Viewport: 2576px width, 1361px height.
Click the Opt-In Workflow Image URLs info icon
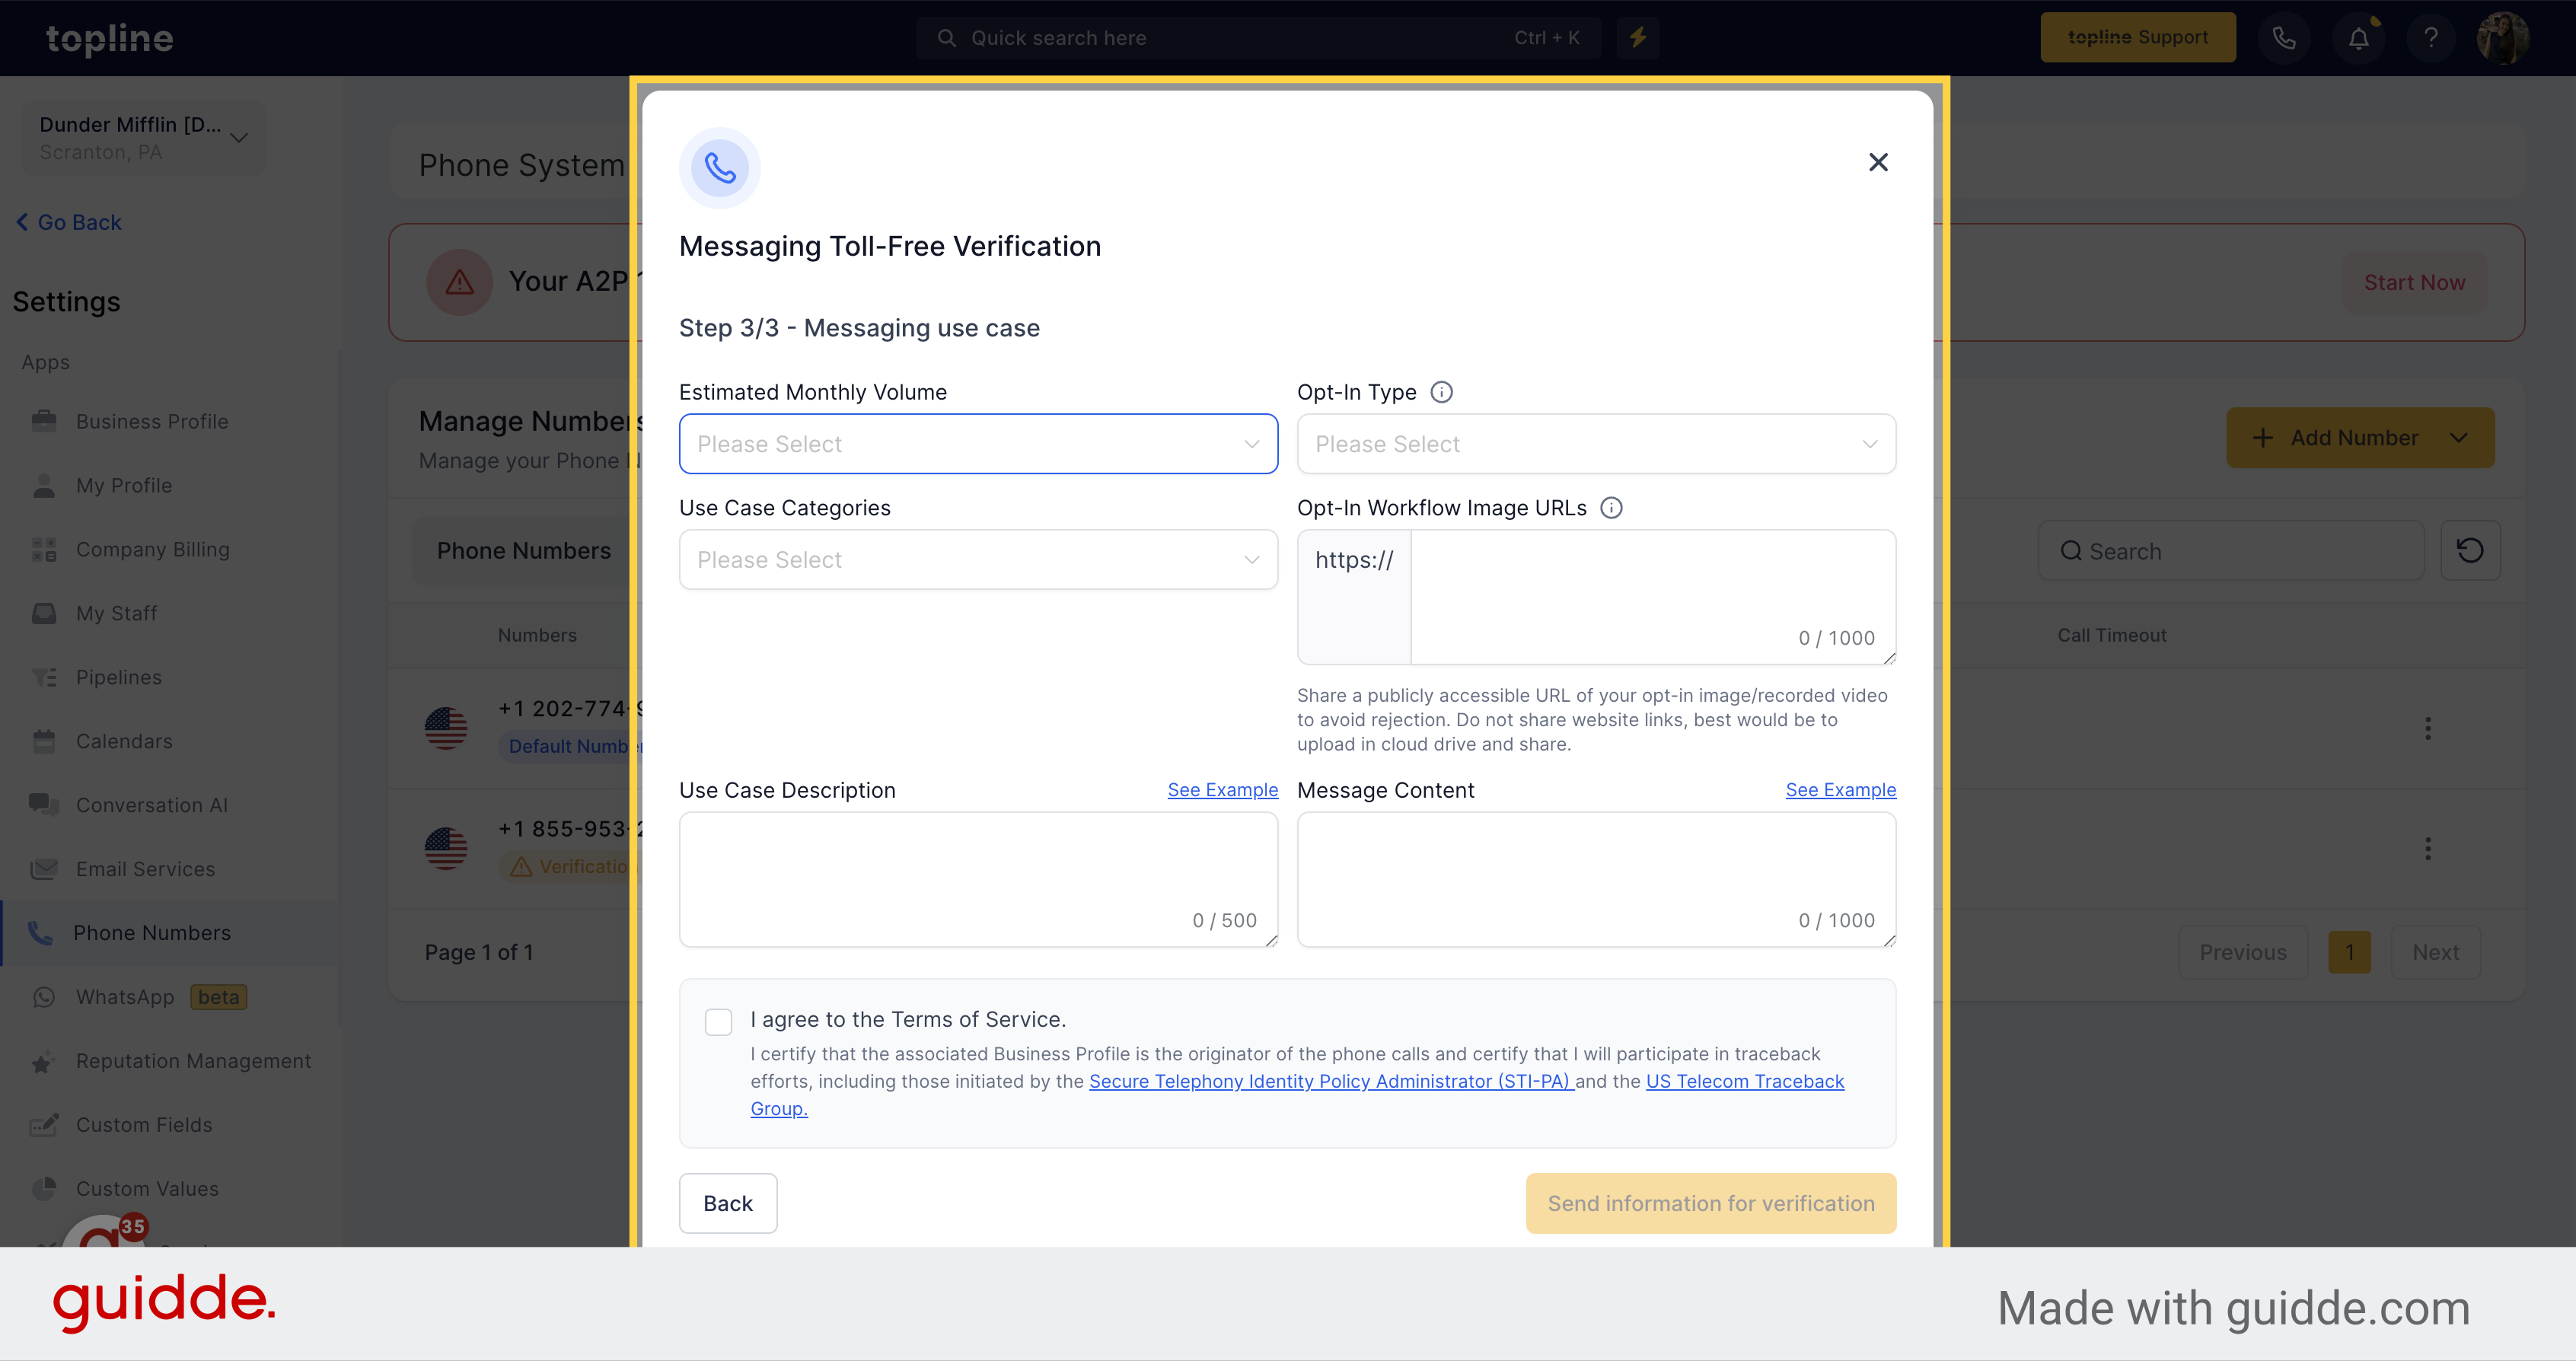(x=1611, y=508)
